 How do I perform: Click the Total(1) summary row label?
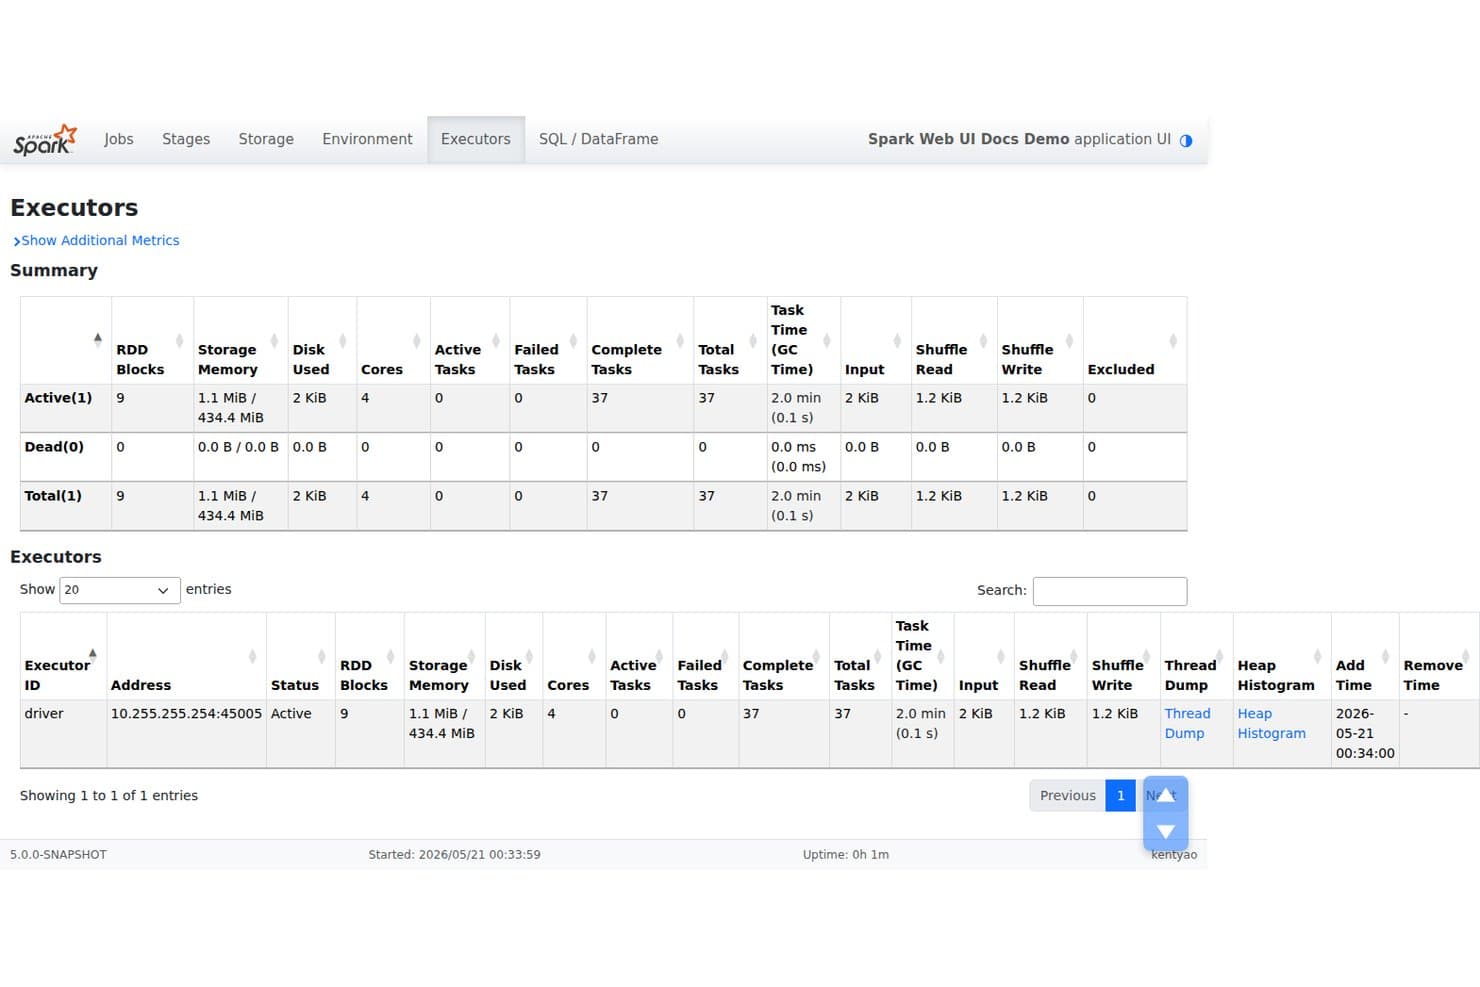(x=53, y=496)
